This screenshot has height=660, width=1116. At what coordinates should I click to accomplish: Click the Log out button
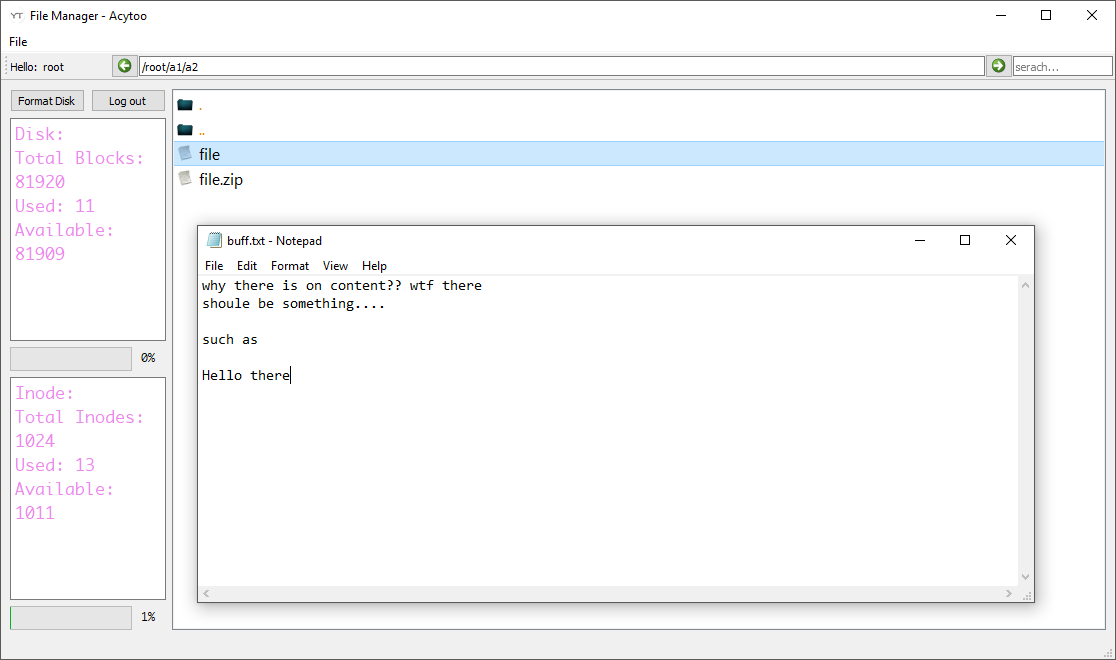[x=128, y=100]
